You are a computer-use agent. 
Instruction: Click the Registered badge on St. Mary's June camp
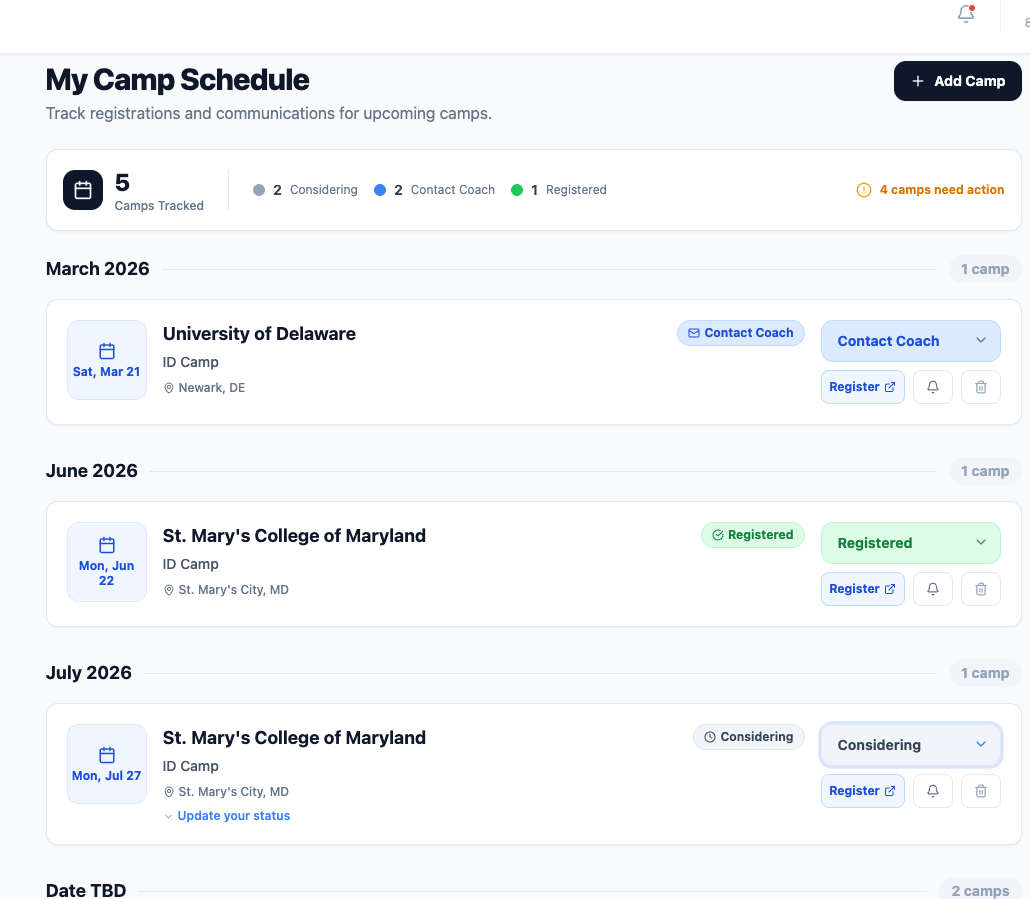(752, 534)
